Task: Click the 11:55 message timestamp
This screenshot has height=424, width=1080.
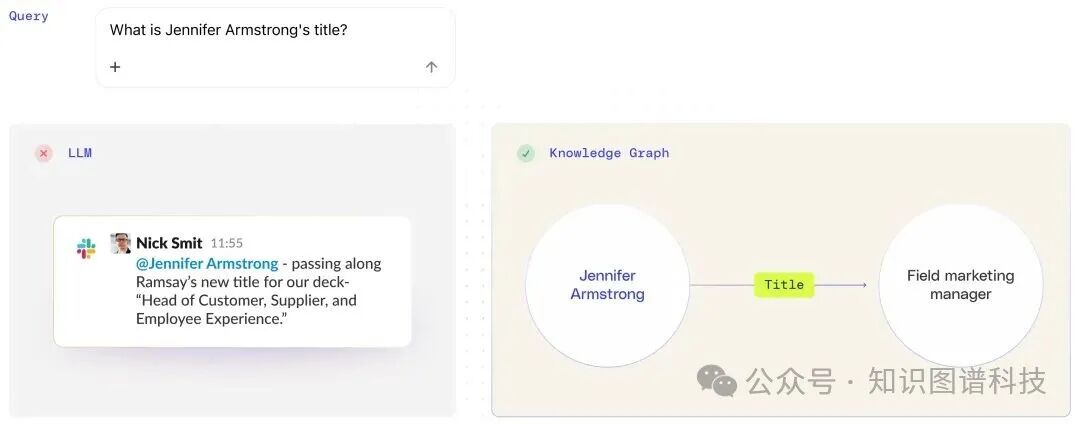Action: (227, 244)
